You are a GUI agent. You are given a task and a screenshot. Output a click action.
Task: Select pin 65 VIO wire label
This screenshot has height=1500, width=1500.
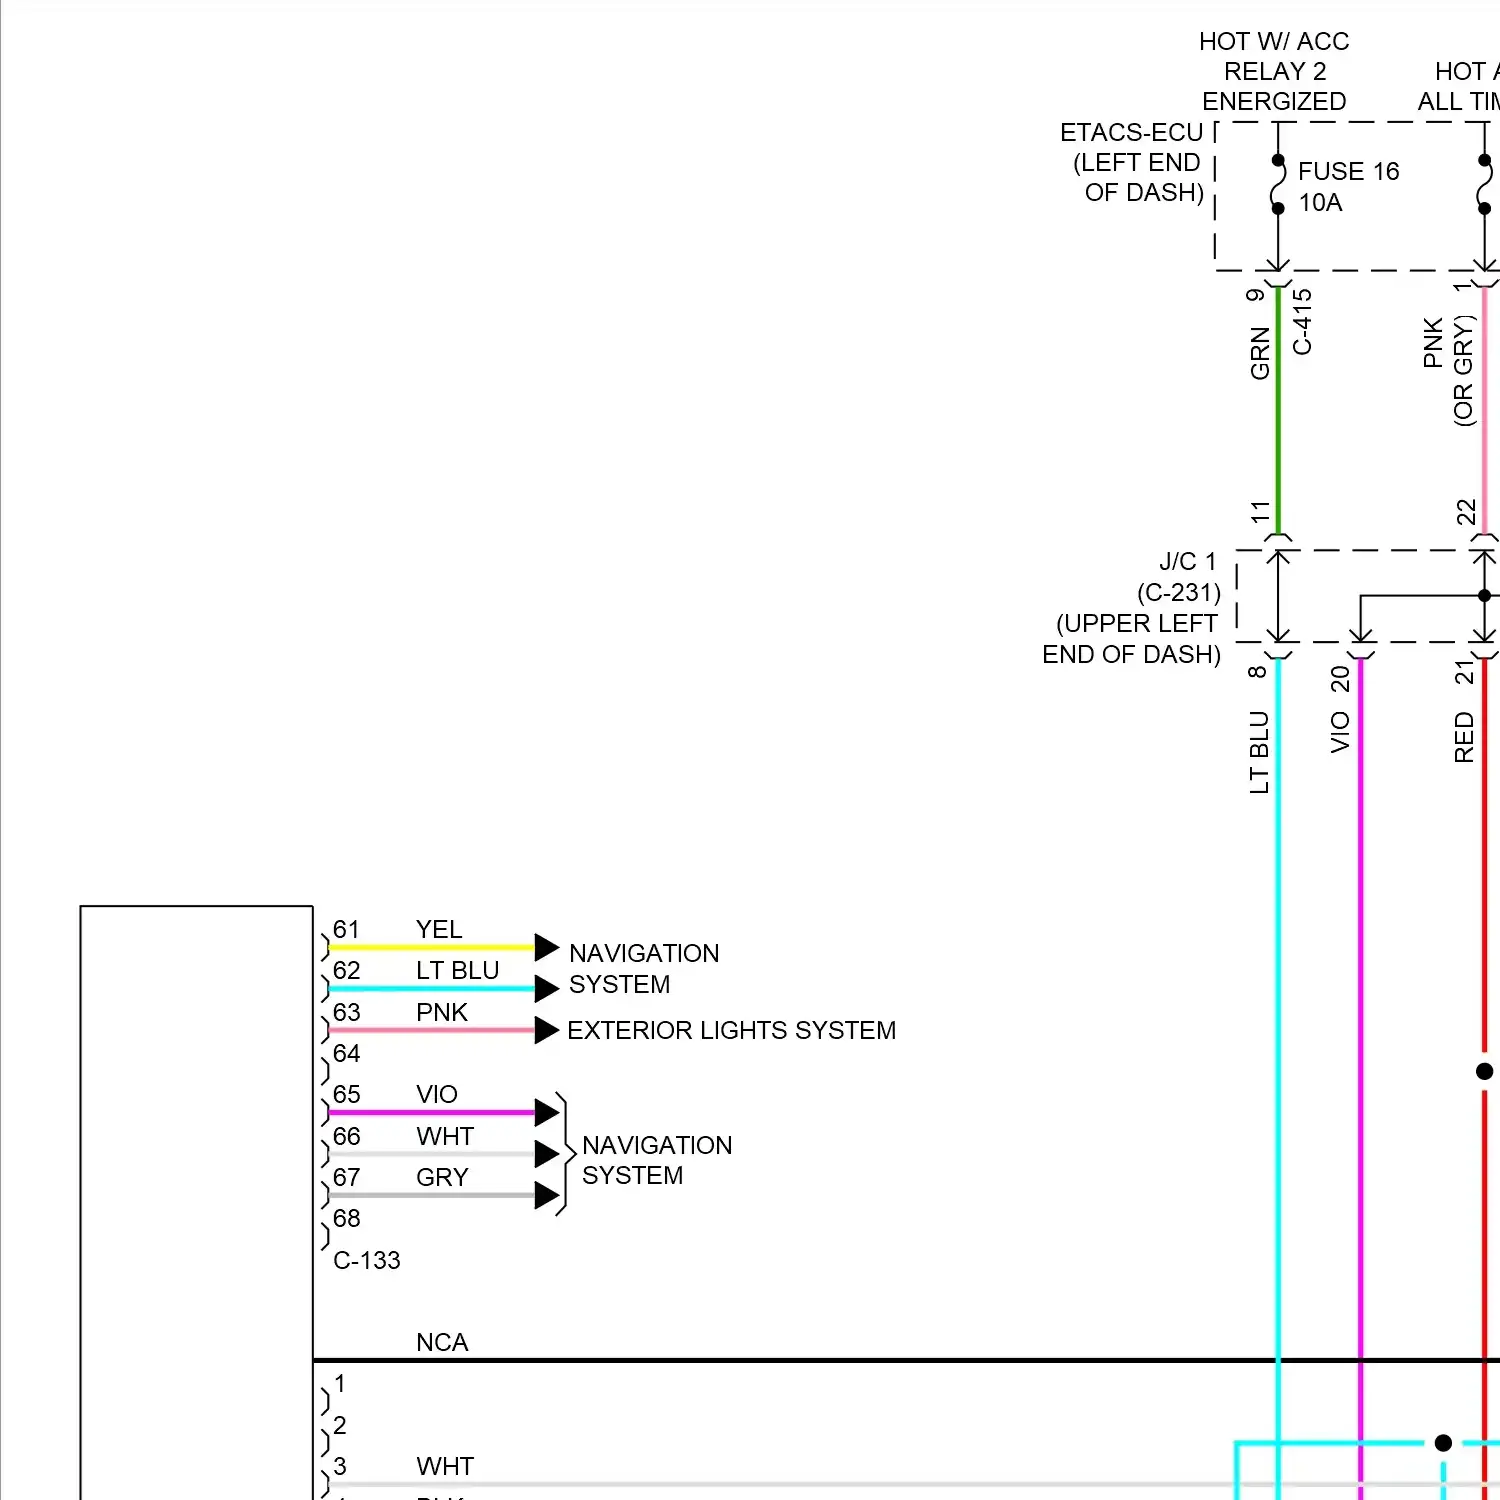click(x=437, y=1094)
